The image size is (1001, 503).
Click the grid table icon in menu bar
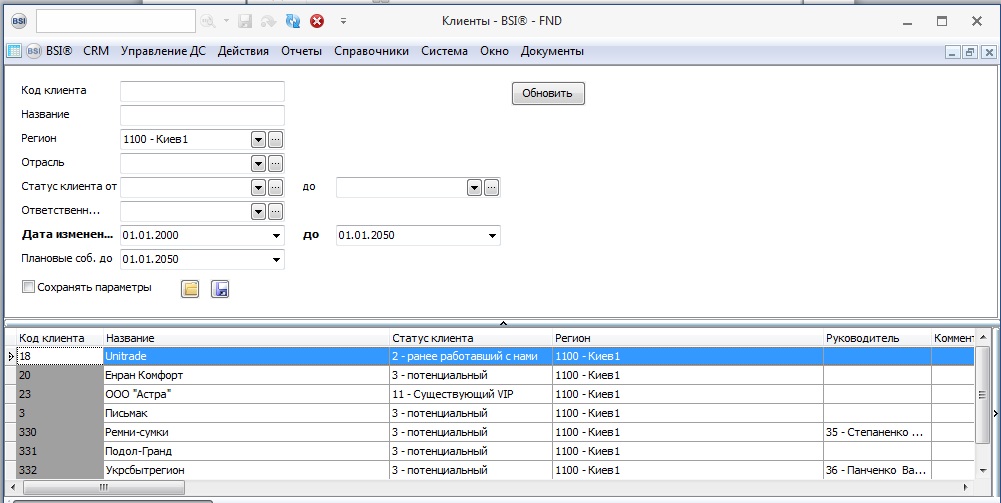click(15, 52)
